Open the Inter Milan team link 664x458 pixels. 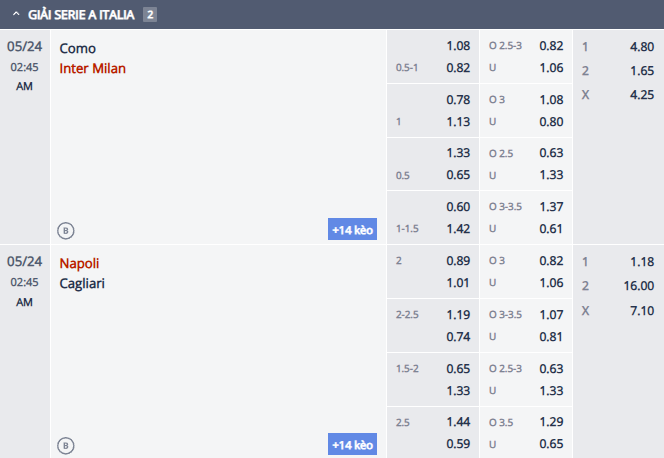pos(92,69)
